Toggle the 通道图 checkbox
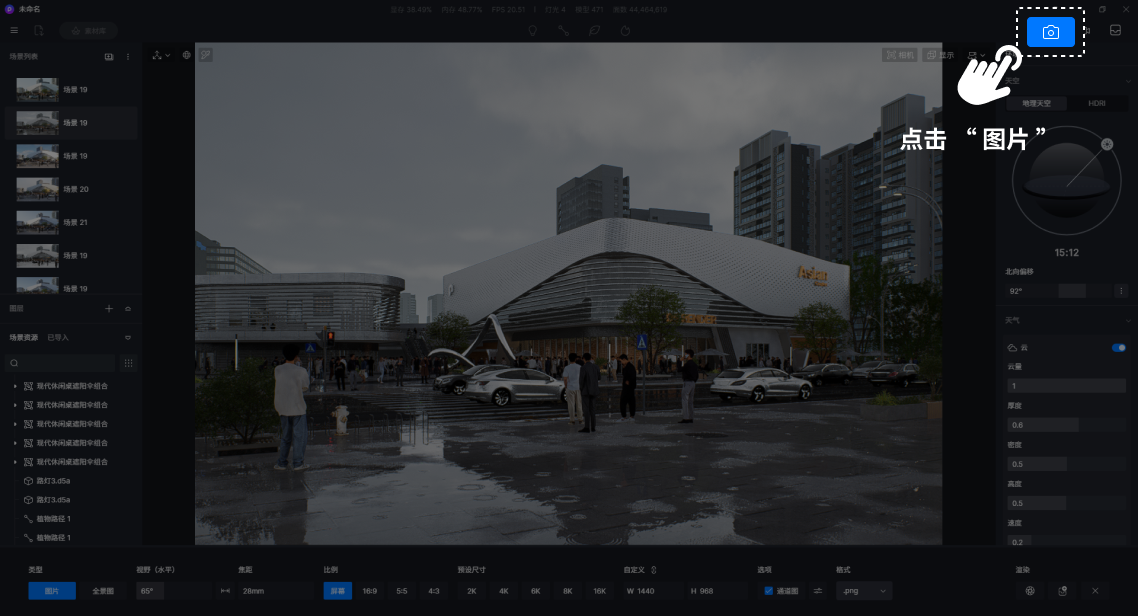Screen dimensions: 1138x616 click(768, 591)
